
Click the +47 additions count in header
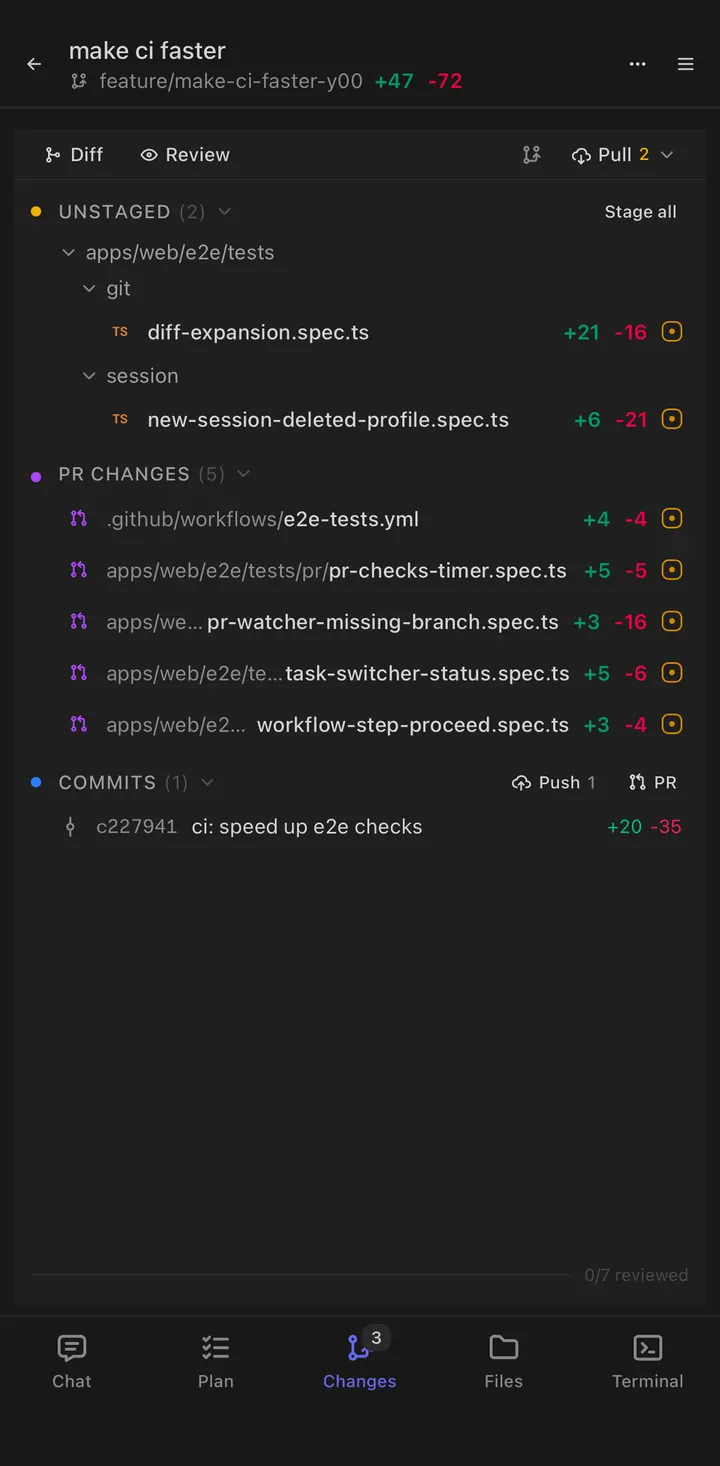(x=394, y=81)
